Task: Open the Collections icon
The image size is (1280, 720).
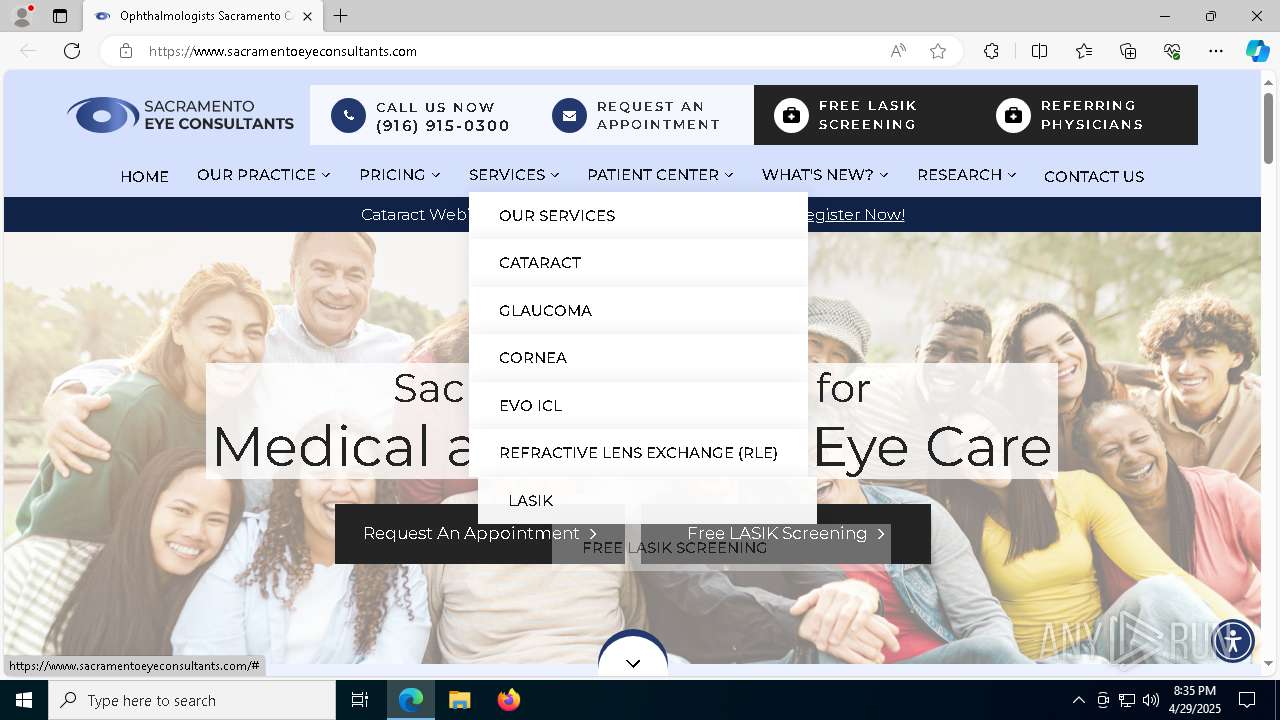Action: [x=1128, y=51]
